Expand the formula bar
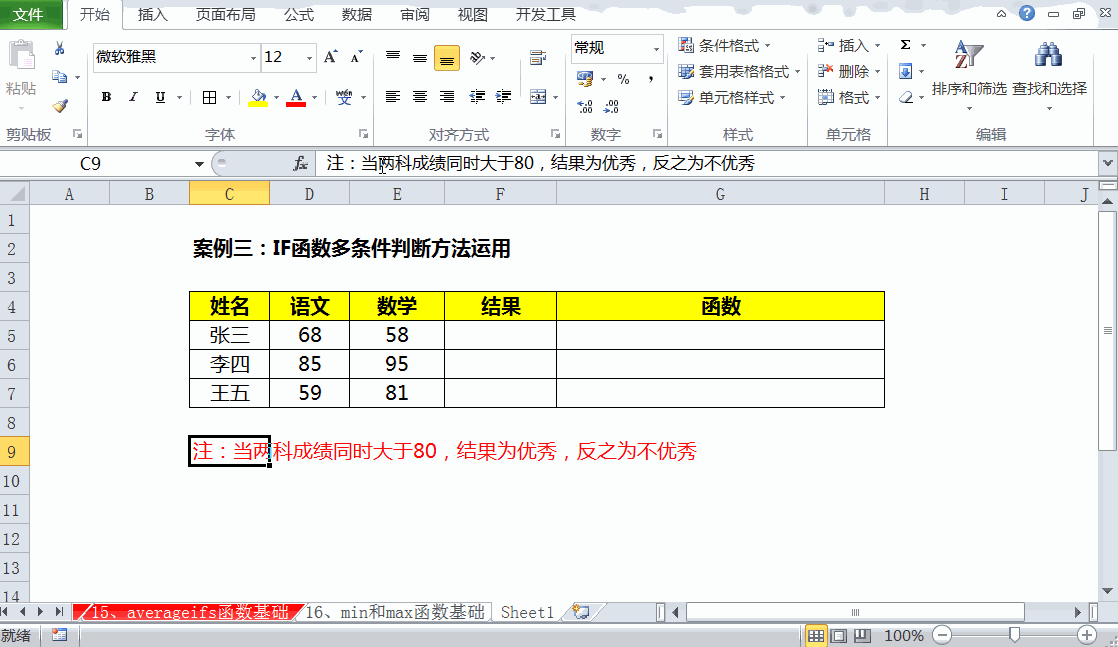 [1107, 163]
